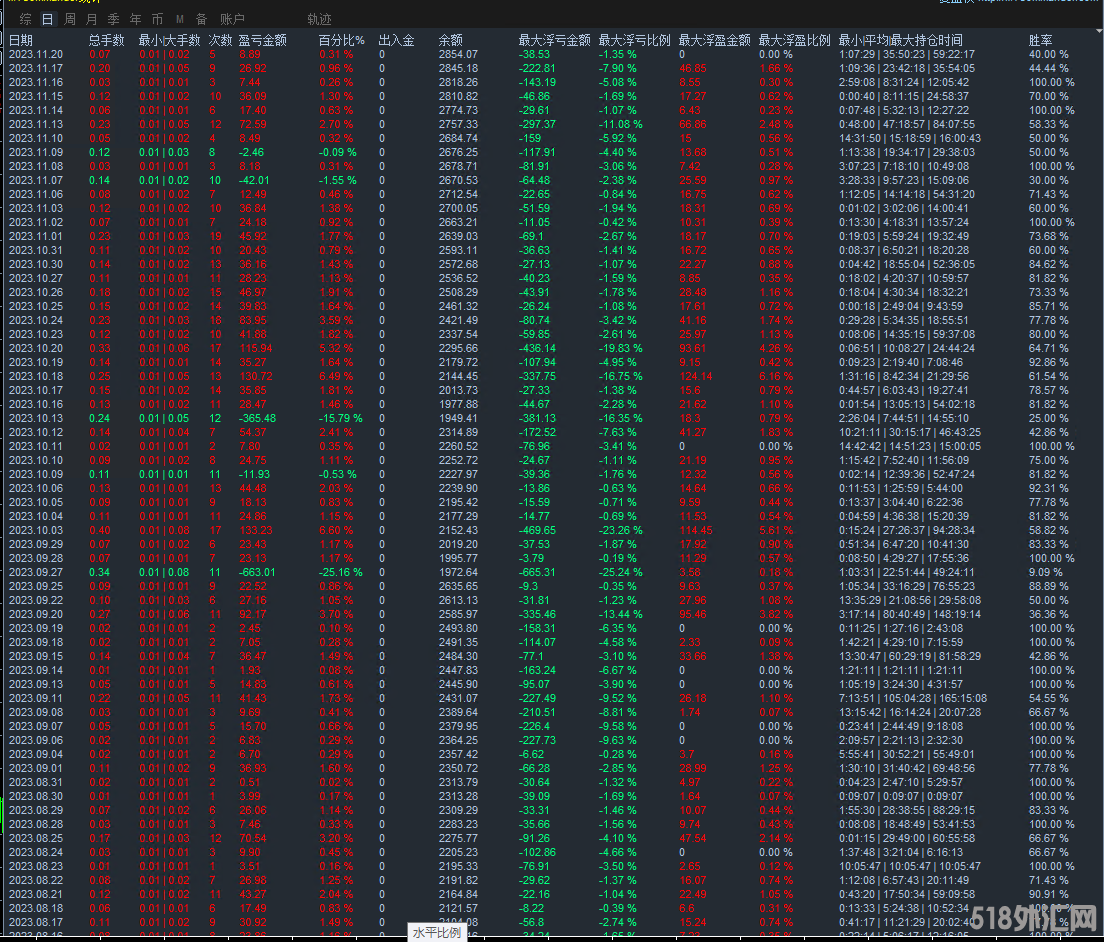Select the 2023.09.27 row date
This screenshot has height=942, width=1104.
click(x=35, y=572)
